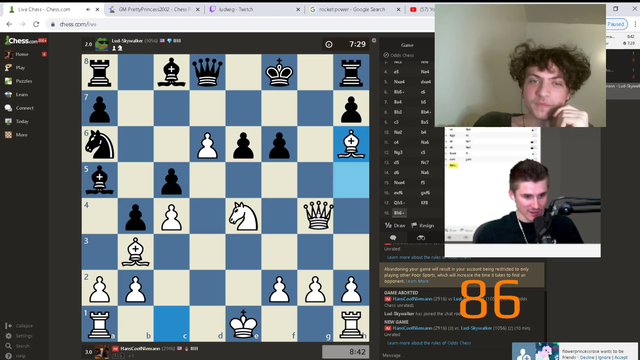Open the sidebar Search
The image size is (640, 360).
tap(18, 346)
